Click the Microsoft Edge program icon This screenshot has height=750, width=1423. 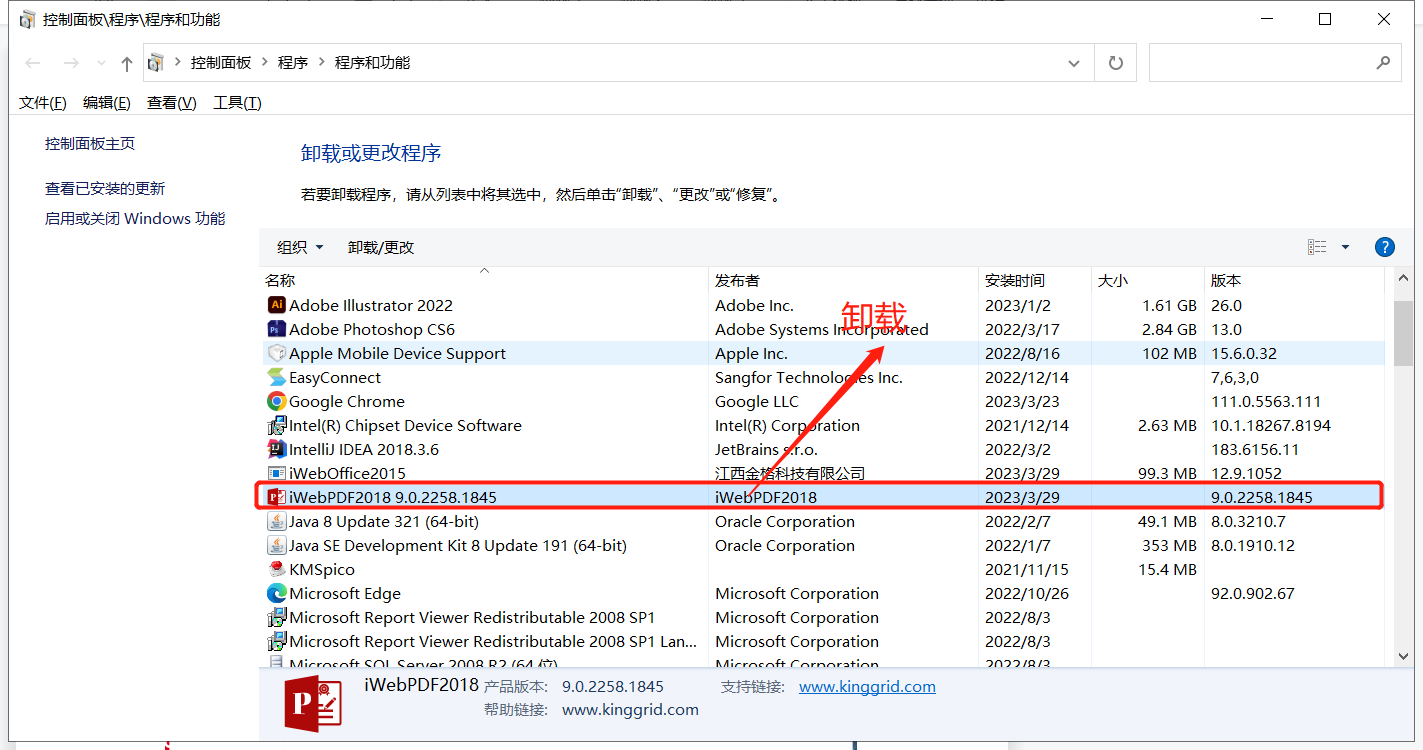[277, 593]
